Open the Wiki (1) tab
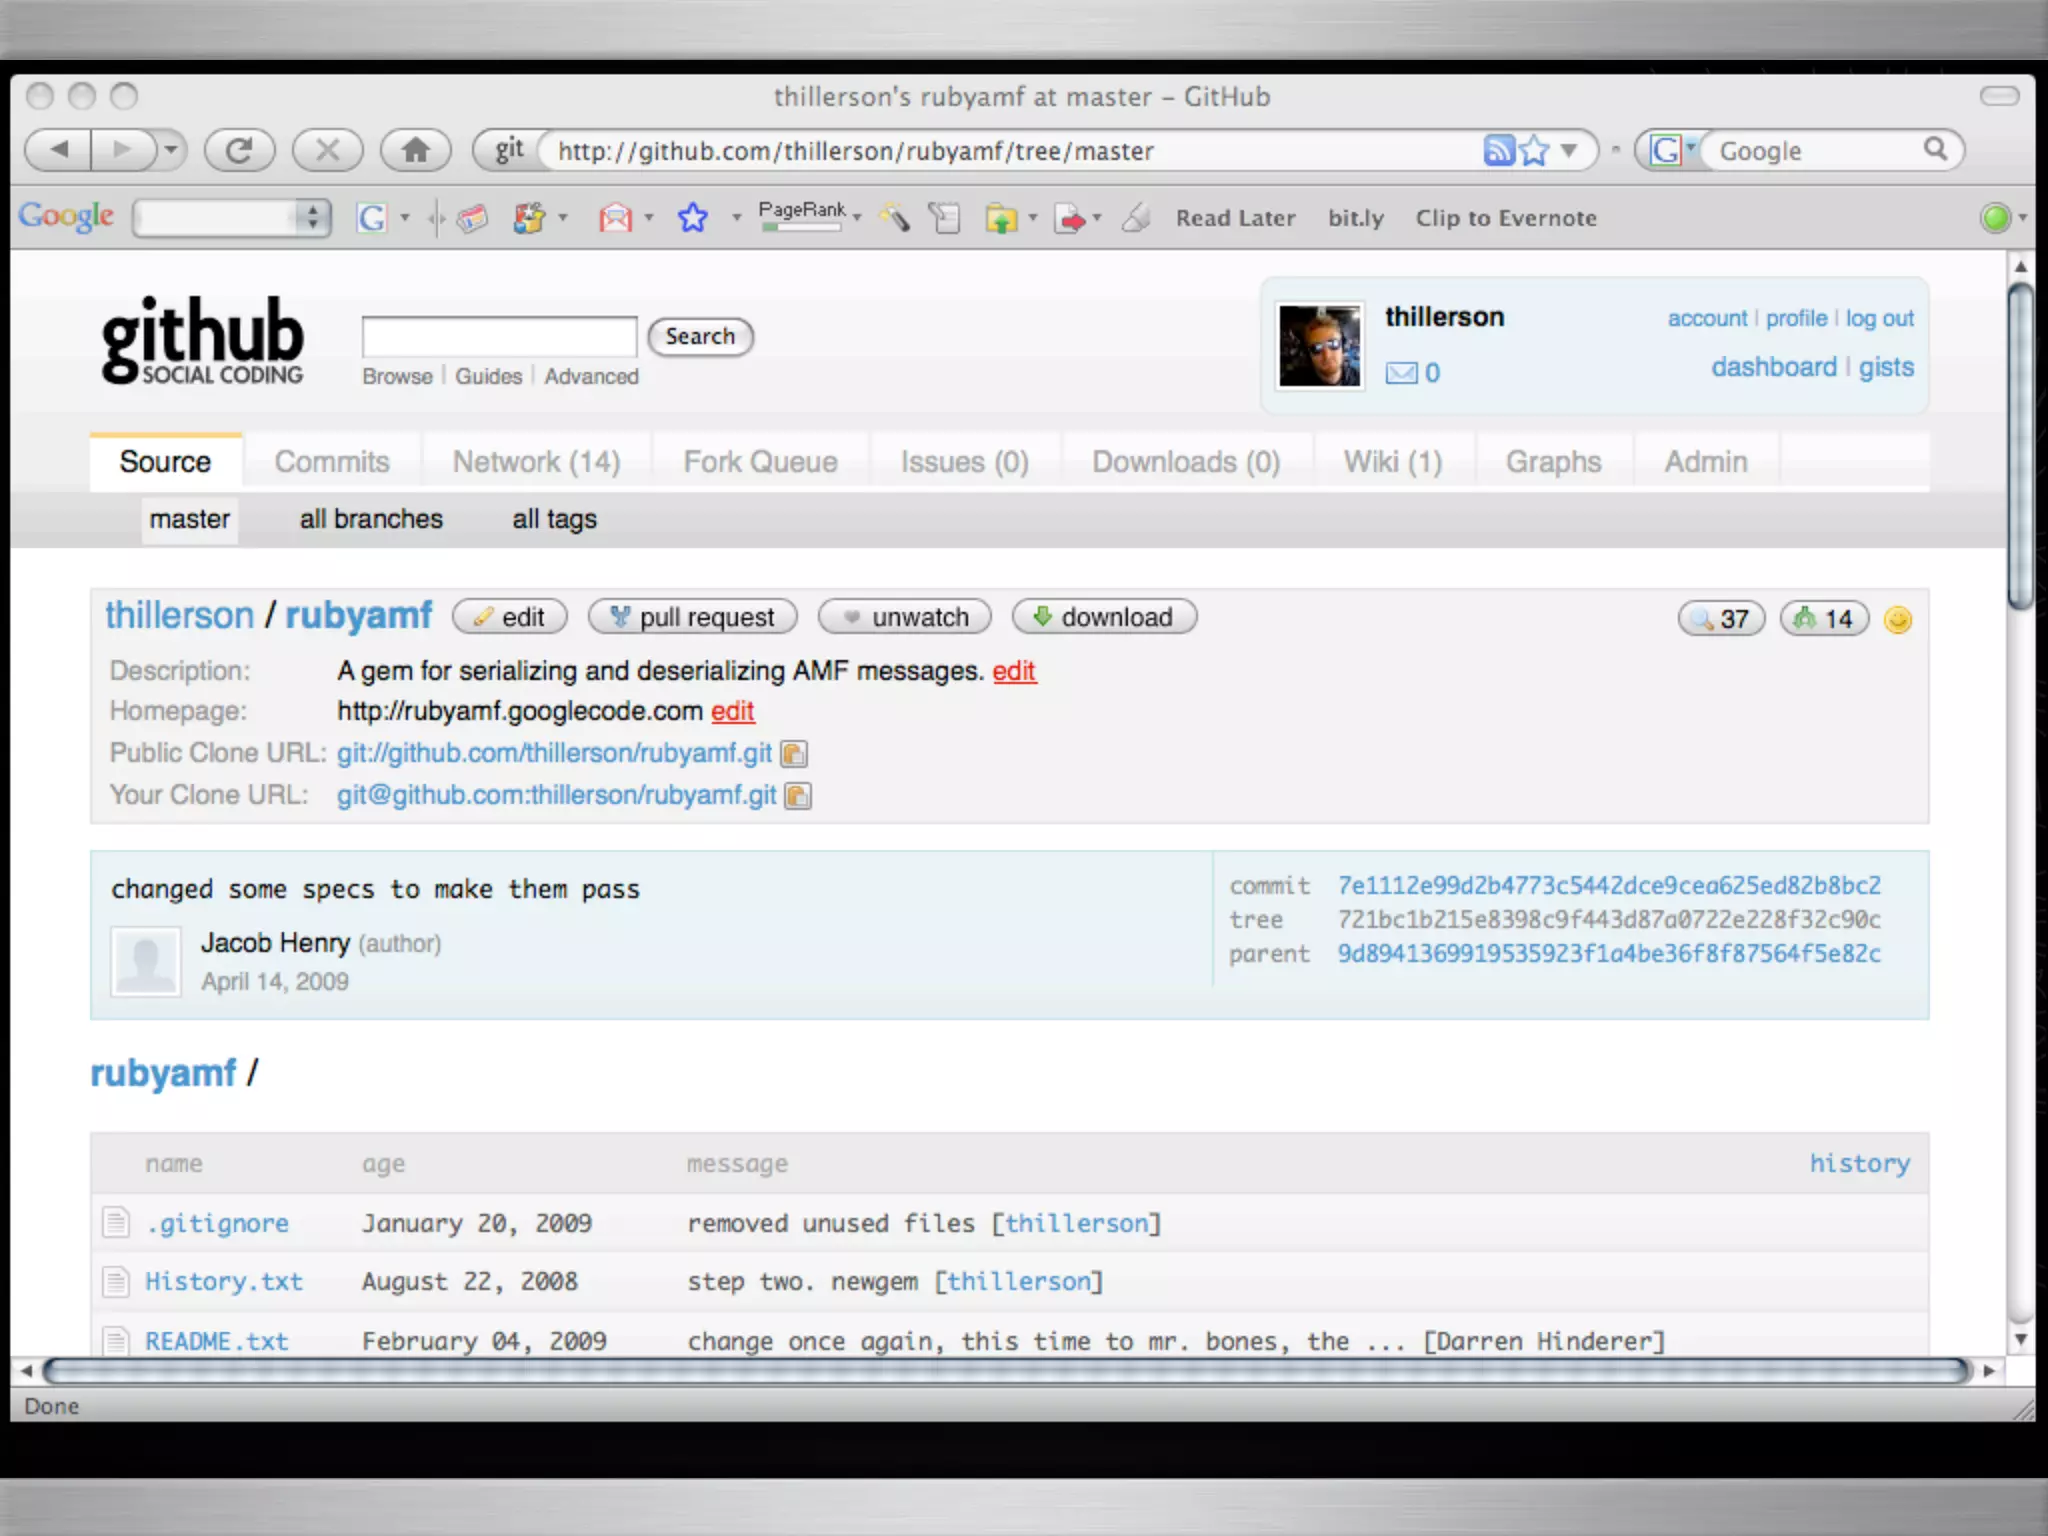 pos(1392,462)
